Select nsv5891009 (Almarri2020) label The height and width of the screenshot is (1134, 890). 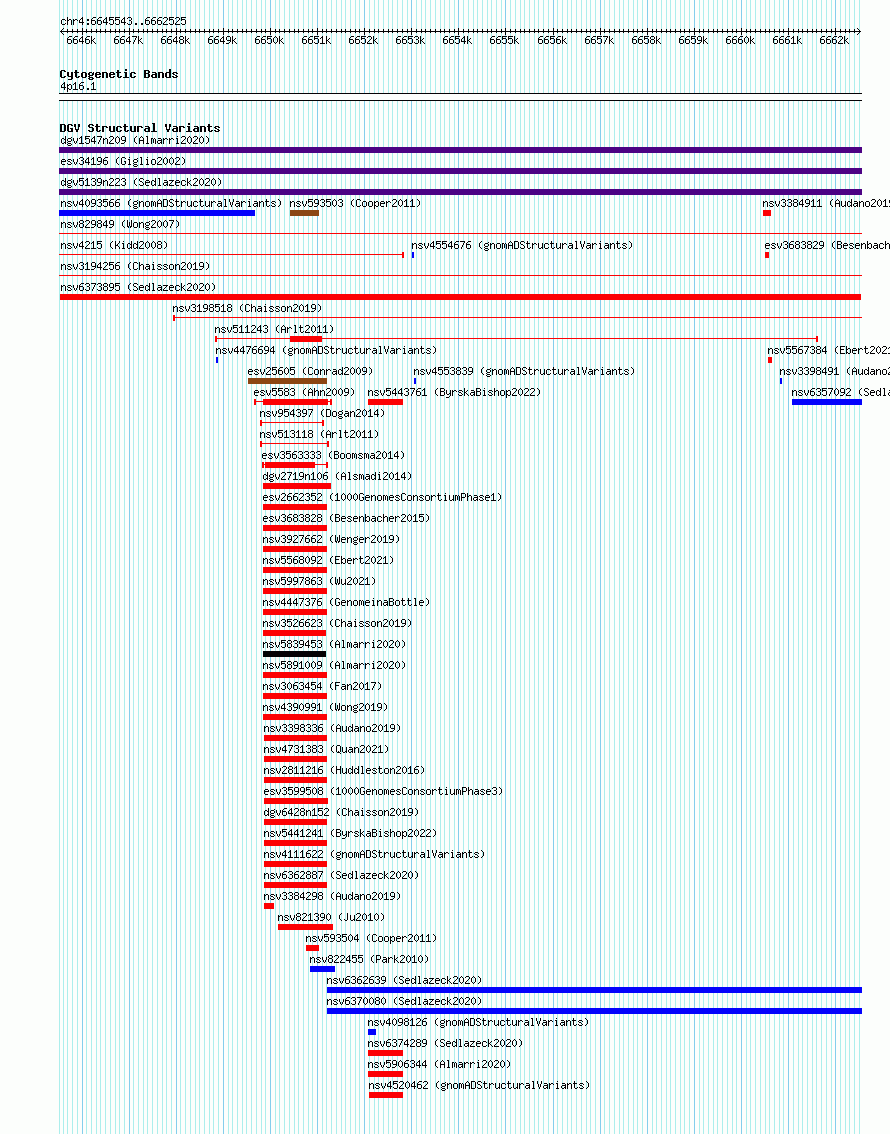[334, 665]
